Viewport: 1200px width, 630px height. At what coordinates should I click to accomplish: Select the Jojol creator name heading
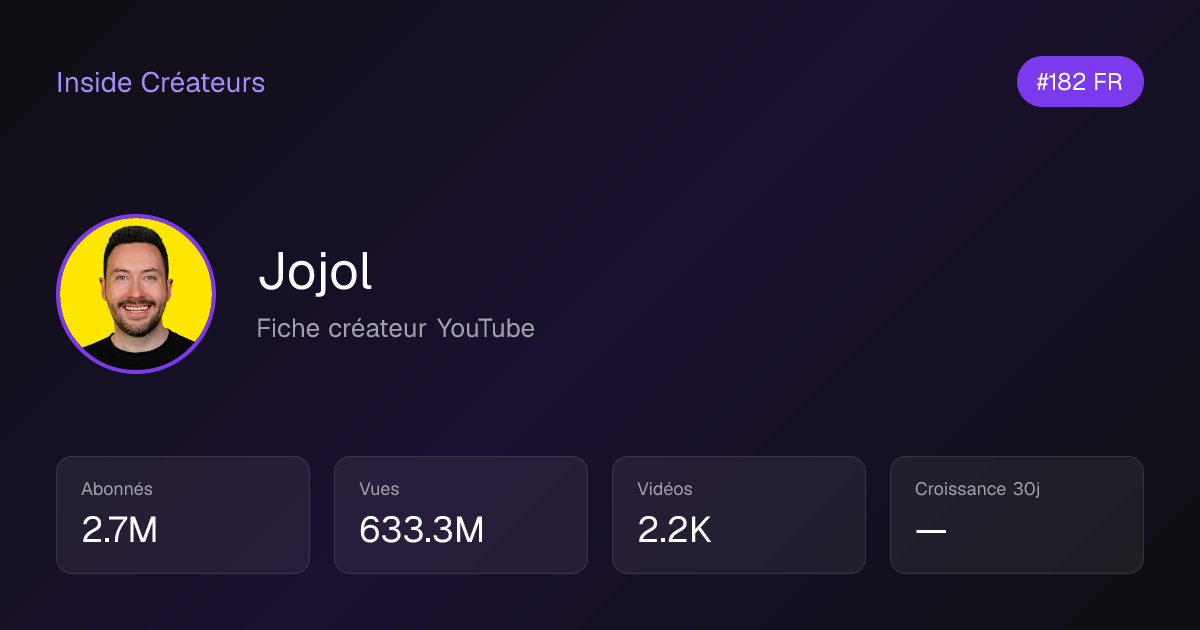click(315, 271)
